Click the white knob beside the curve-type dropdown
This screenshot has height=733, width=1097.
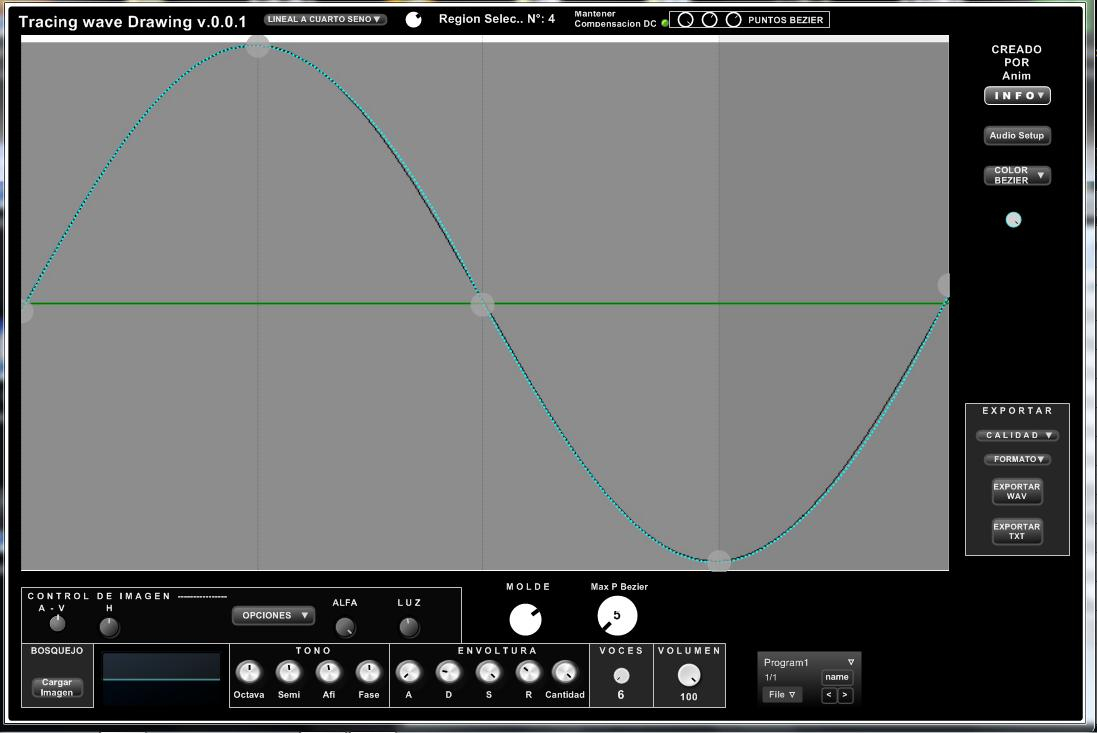(x=413, y=20)
